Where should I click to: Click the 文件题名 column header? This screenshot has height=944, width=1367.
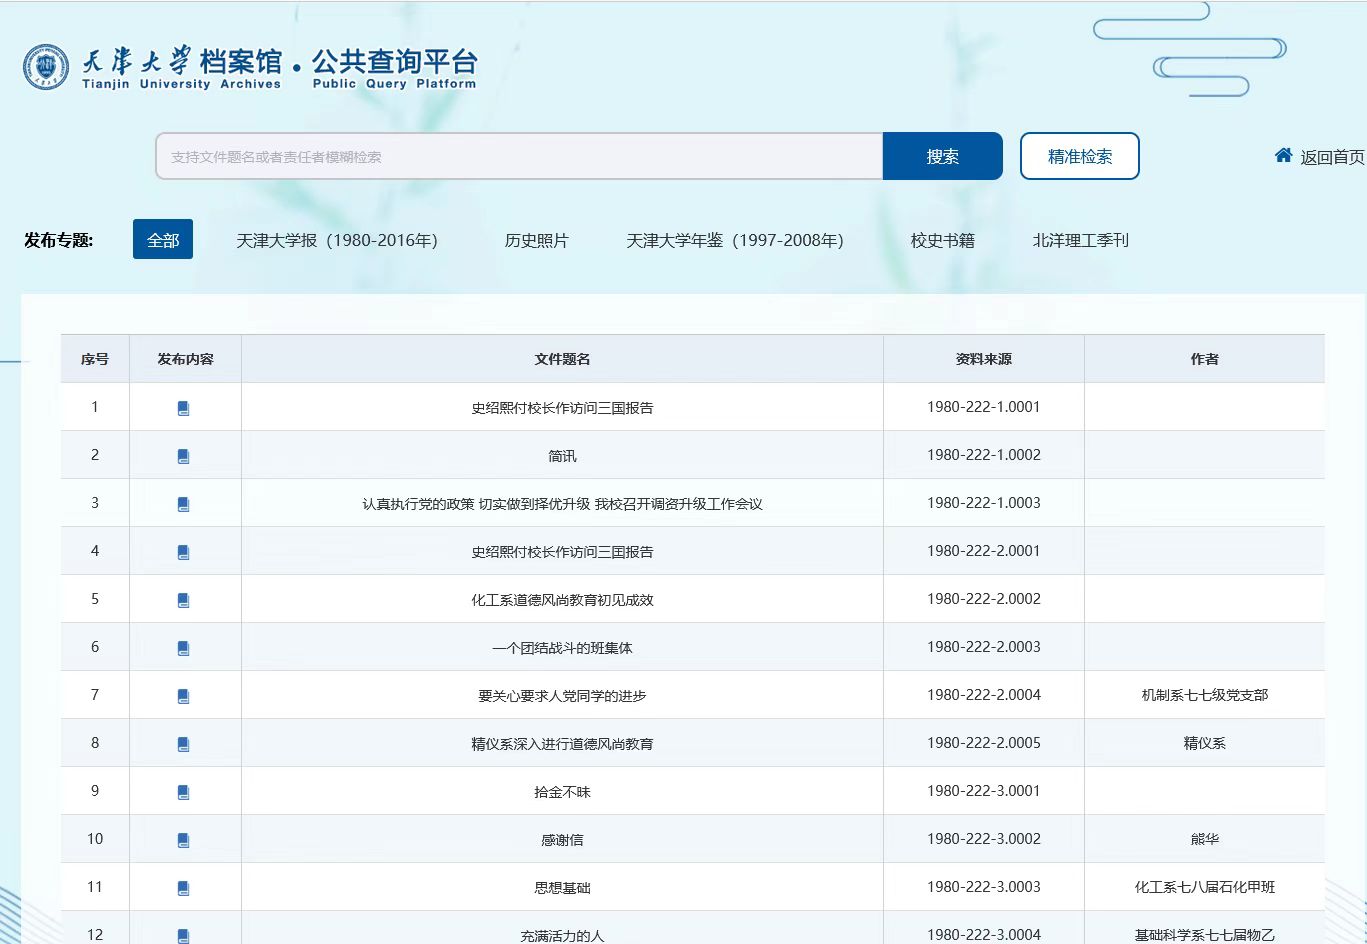(x=562, y=359)
